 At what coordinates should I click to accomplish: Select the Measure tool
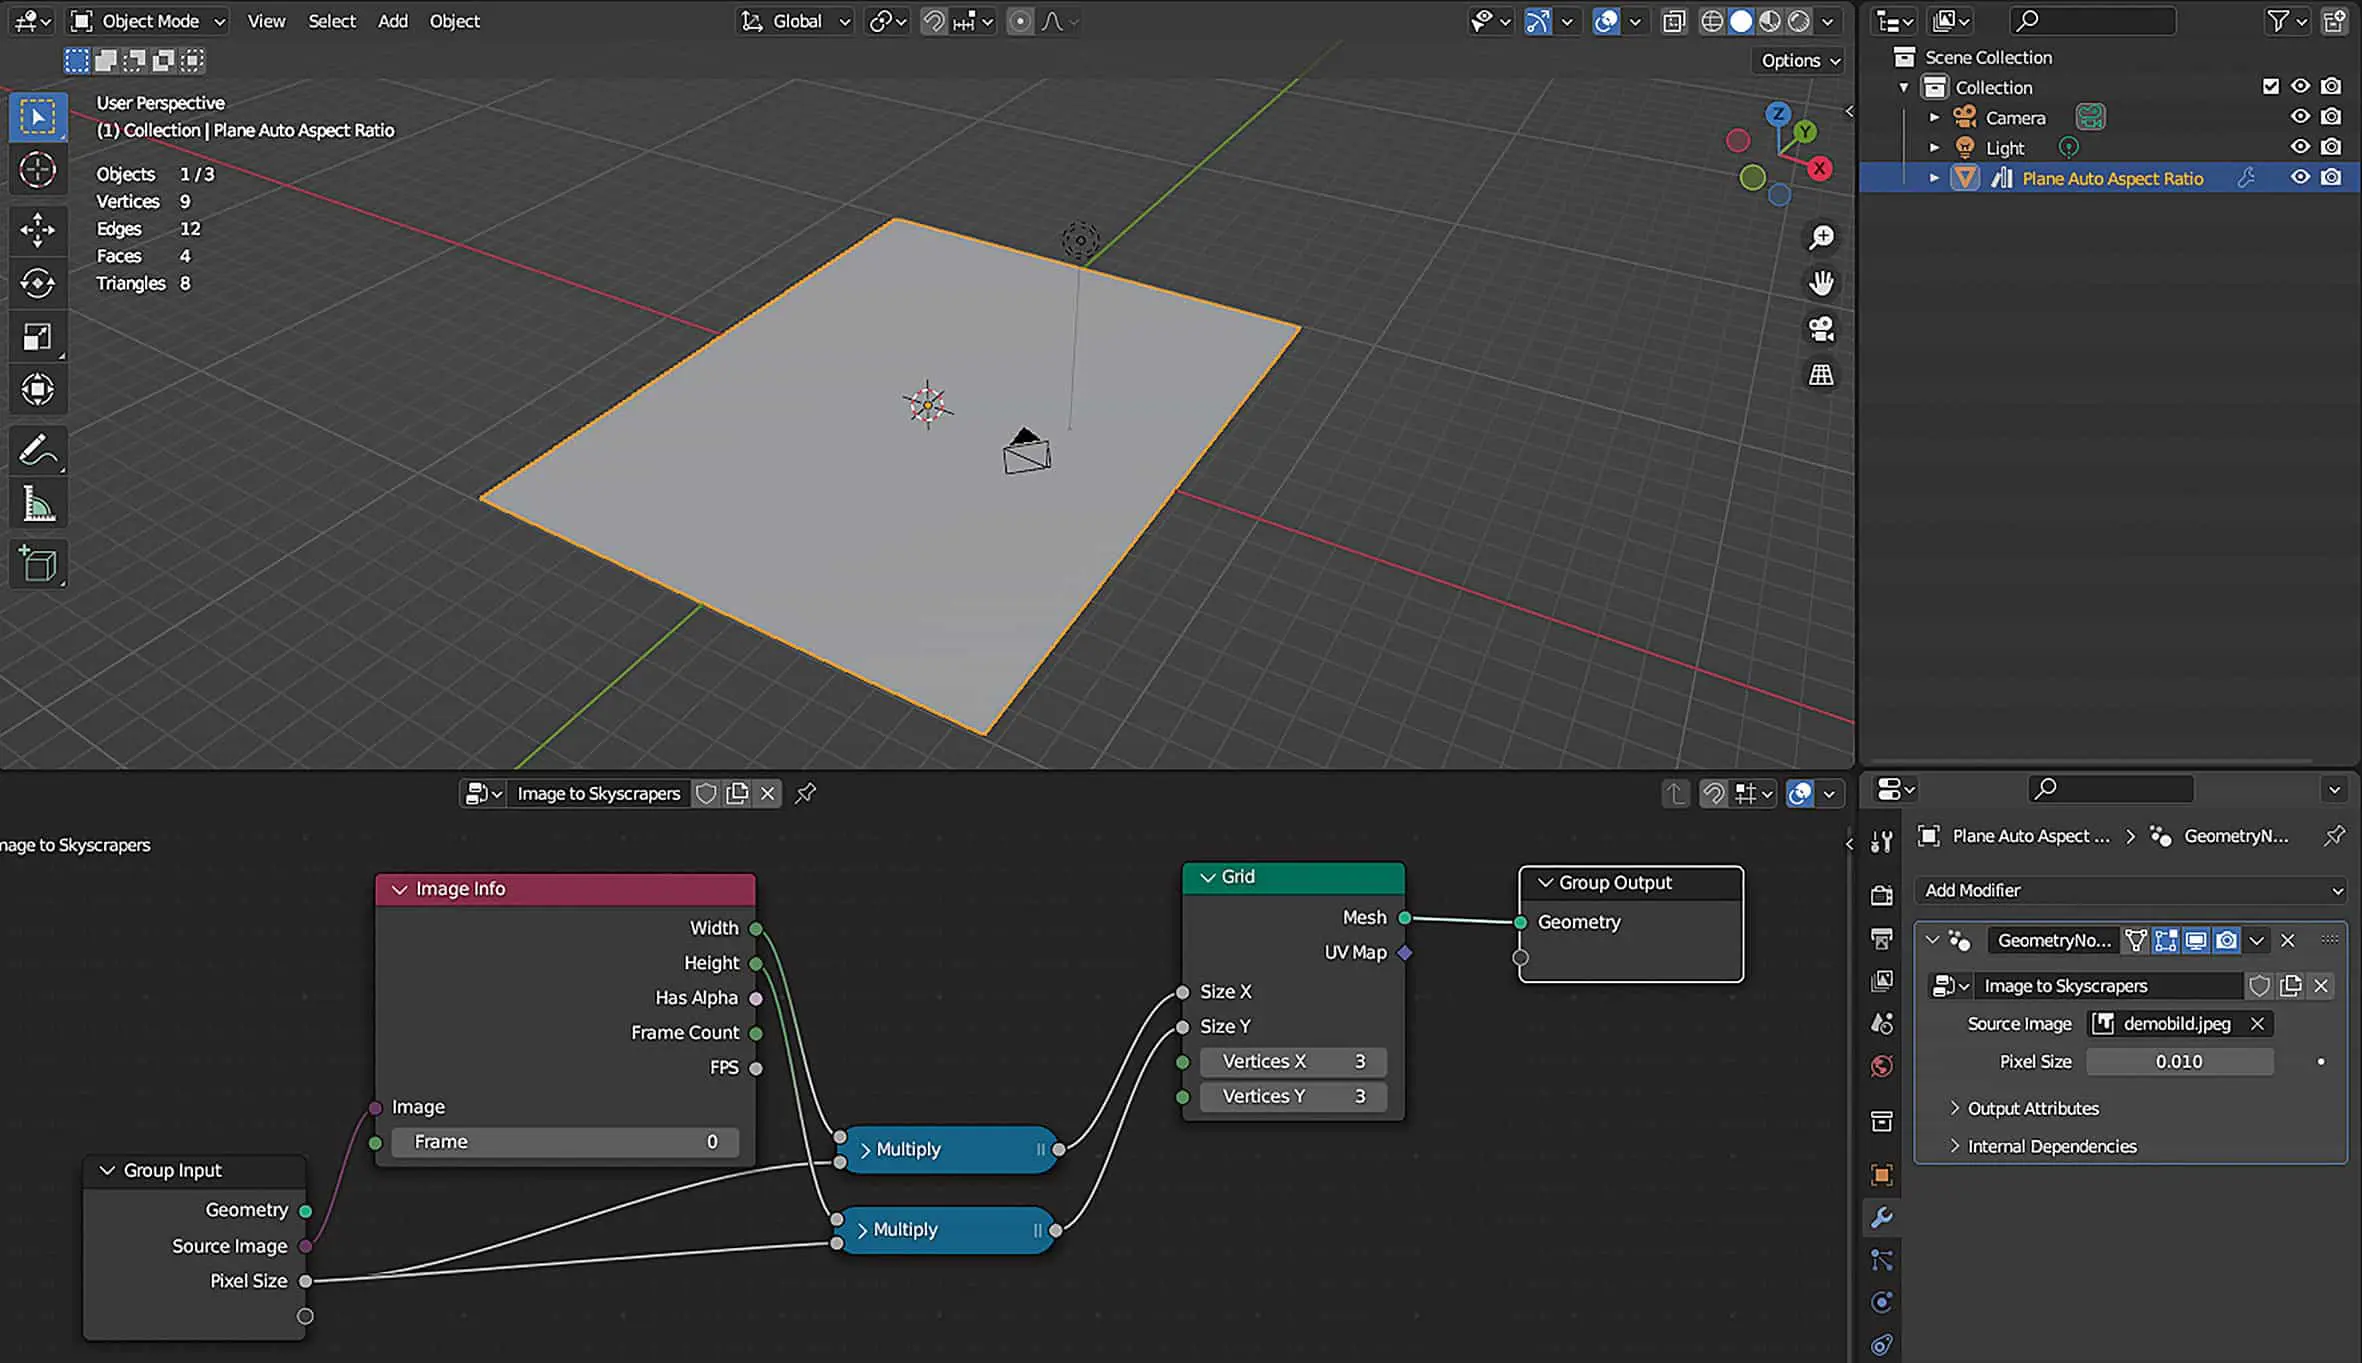coord(37,505)
